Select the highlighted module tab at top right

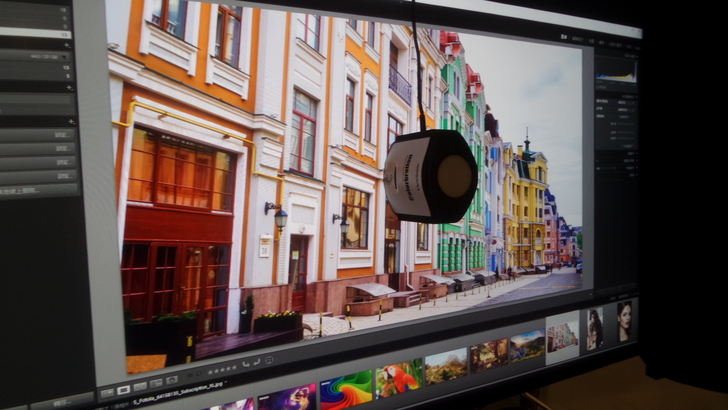tap(563, 37)
